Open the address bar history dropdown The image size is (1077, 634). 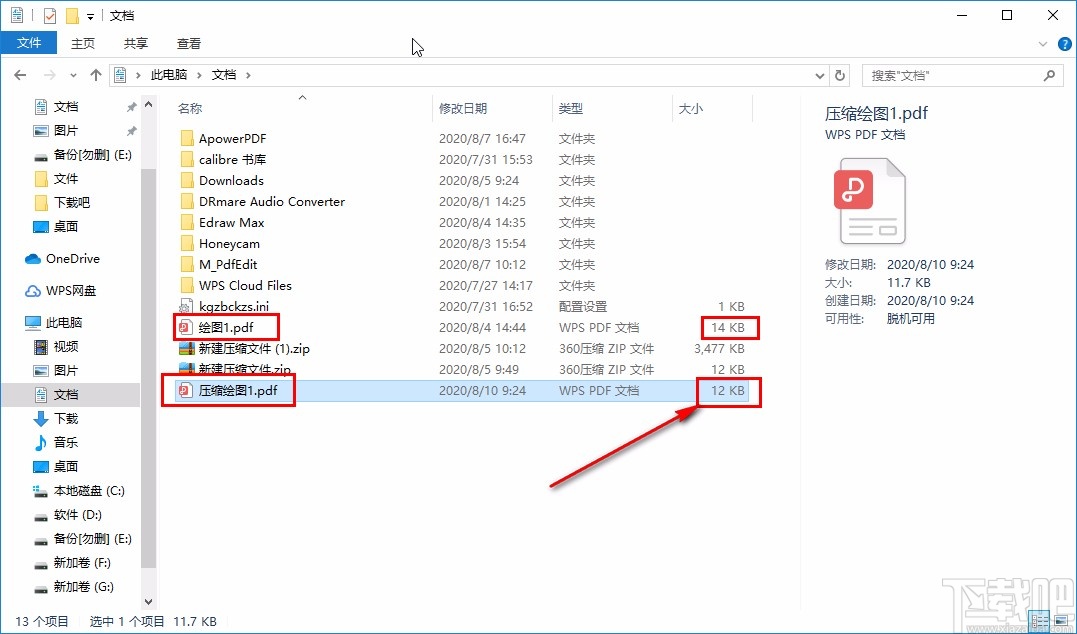pyautogui.click(x=820, y=75)
